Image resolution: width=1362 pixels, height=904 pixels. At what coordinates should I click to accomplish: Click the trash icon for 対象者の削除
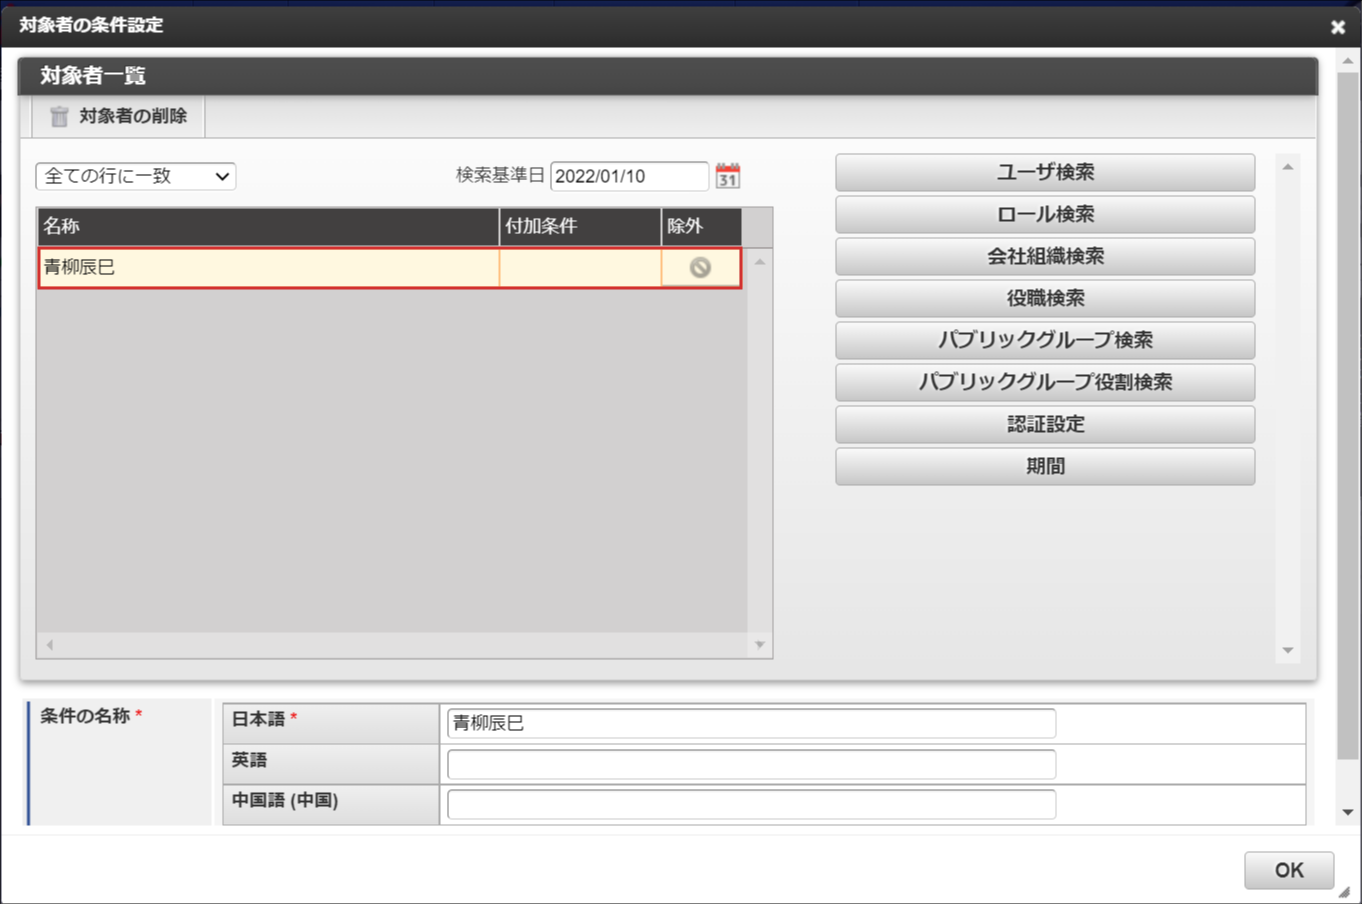pyautogui.click(x=59, y=117)
